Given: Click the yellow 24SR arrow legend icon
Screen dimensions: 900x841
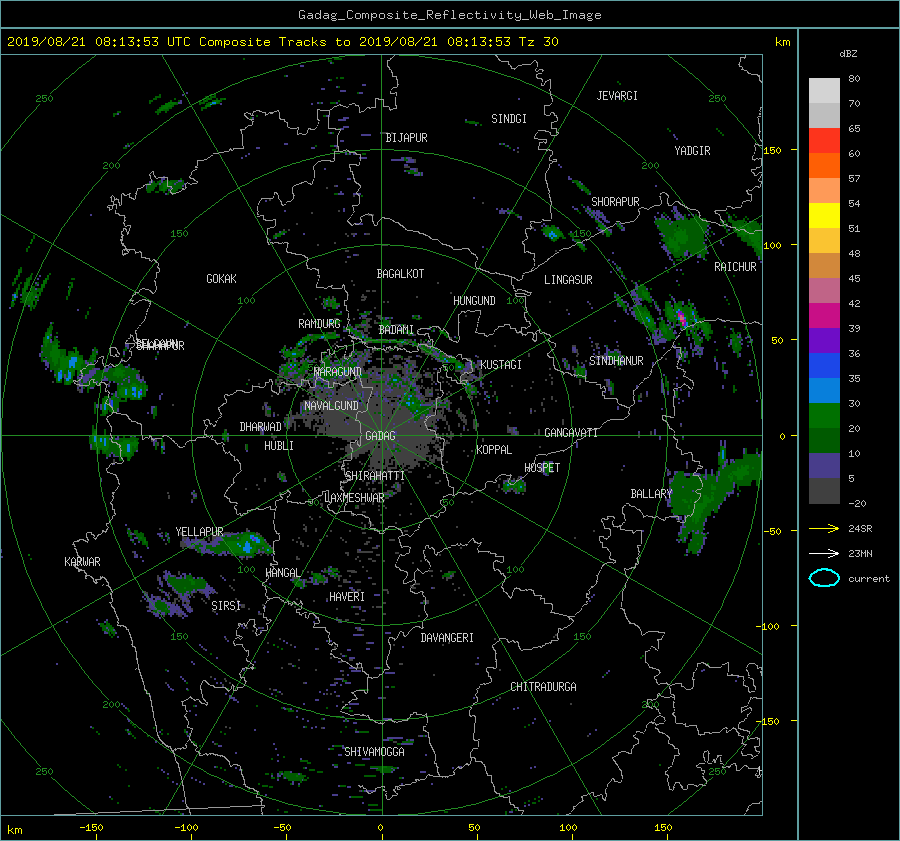Looking at the screenshot, I should point(824,528).
